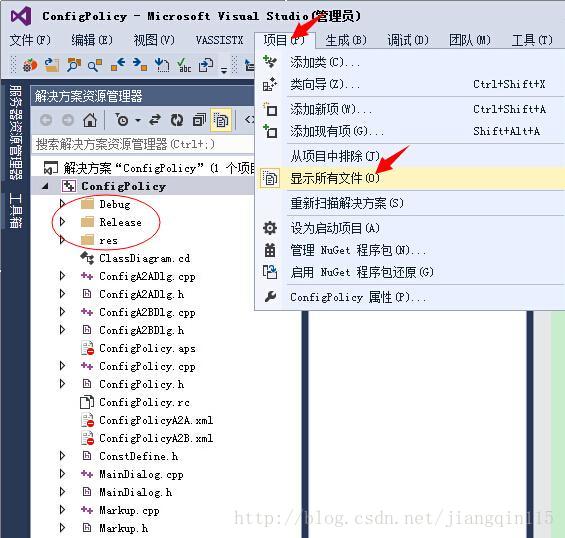Click the wrench icon beside ConfigPolicy 属性
Image resolution: width=565 pixels, height=538 pixels.
[x=270, y=297]
